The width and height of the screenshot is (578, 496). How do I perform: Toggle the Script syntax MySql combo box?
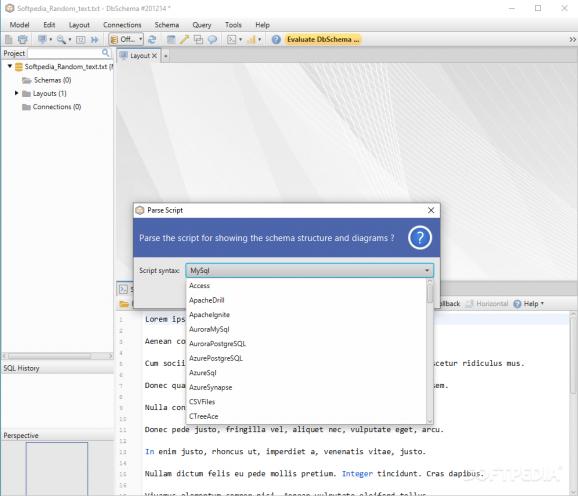(x=310, y=270)
